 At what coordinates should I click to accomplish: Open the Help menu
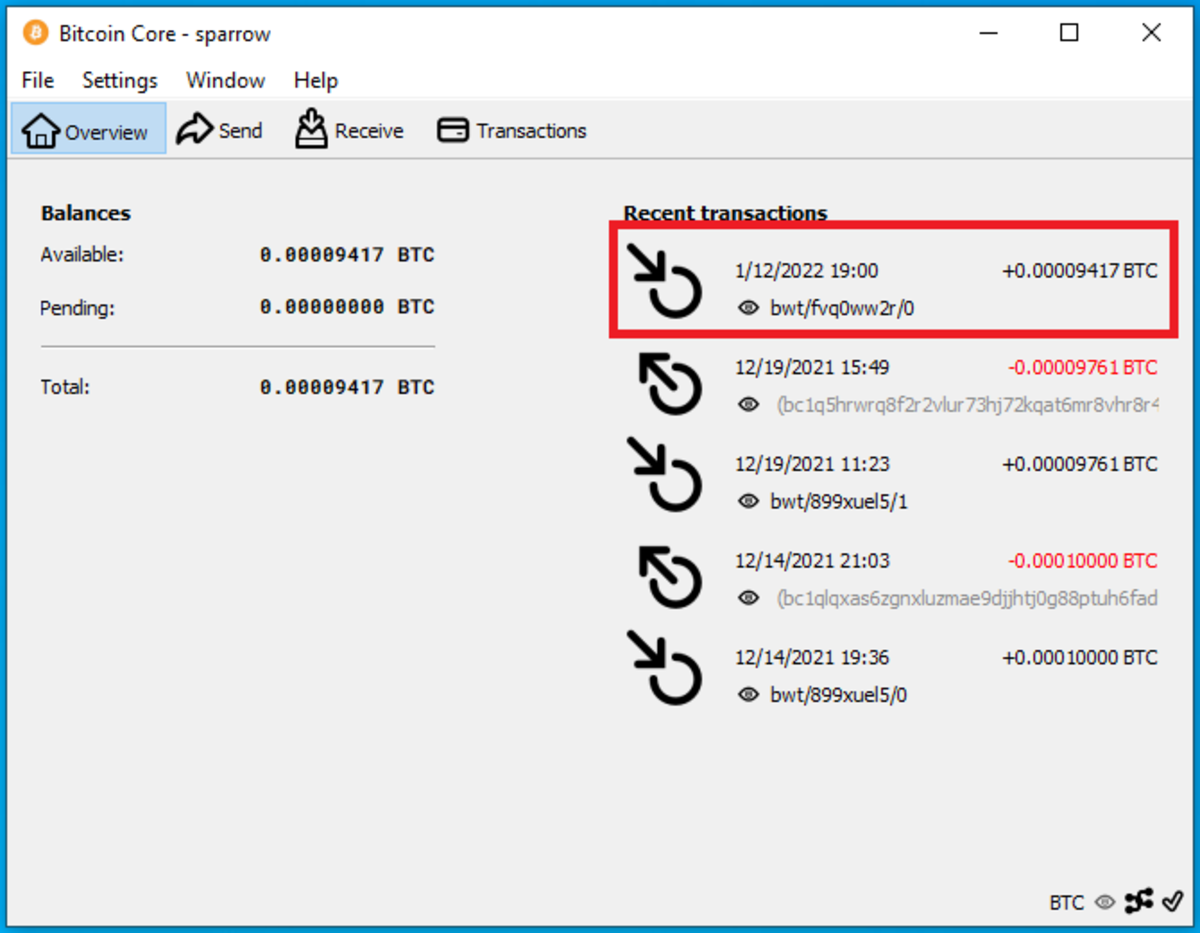316,80
